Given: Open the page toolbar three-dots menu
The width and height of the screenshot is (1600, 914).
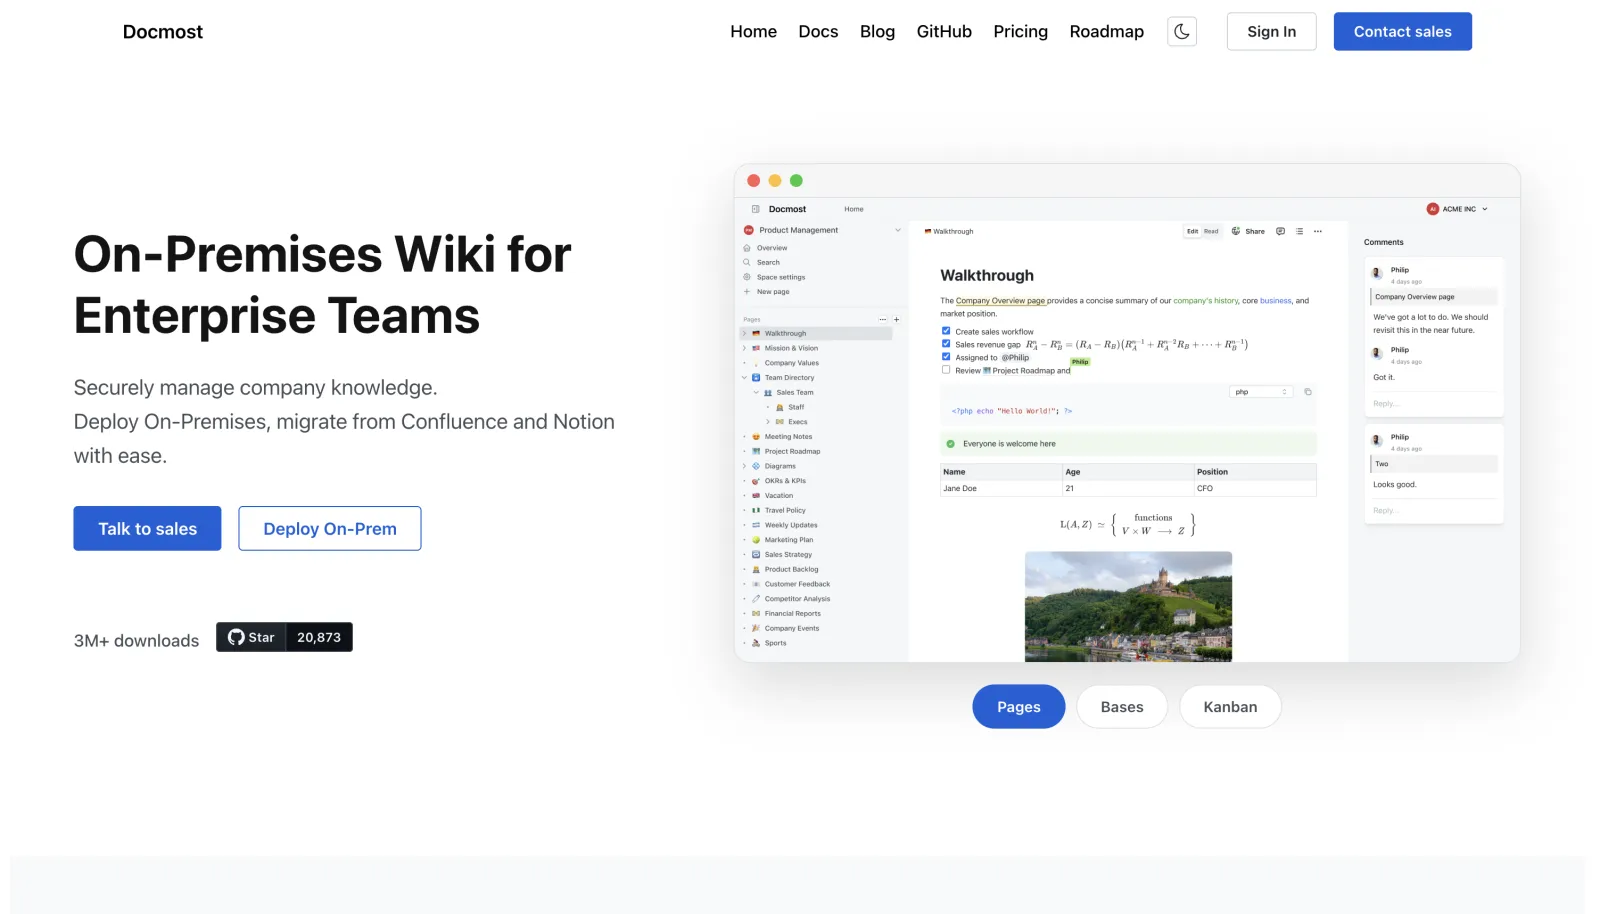Looking at the screenshot, I should [1318, 231].
